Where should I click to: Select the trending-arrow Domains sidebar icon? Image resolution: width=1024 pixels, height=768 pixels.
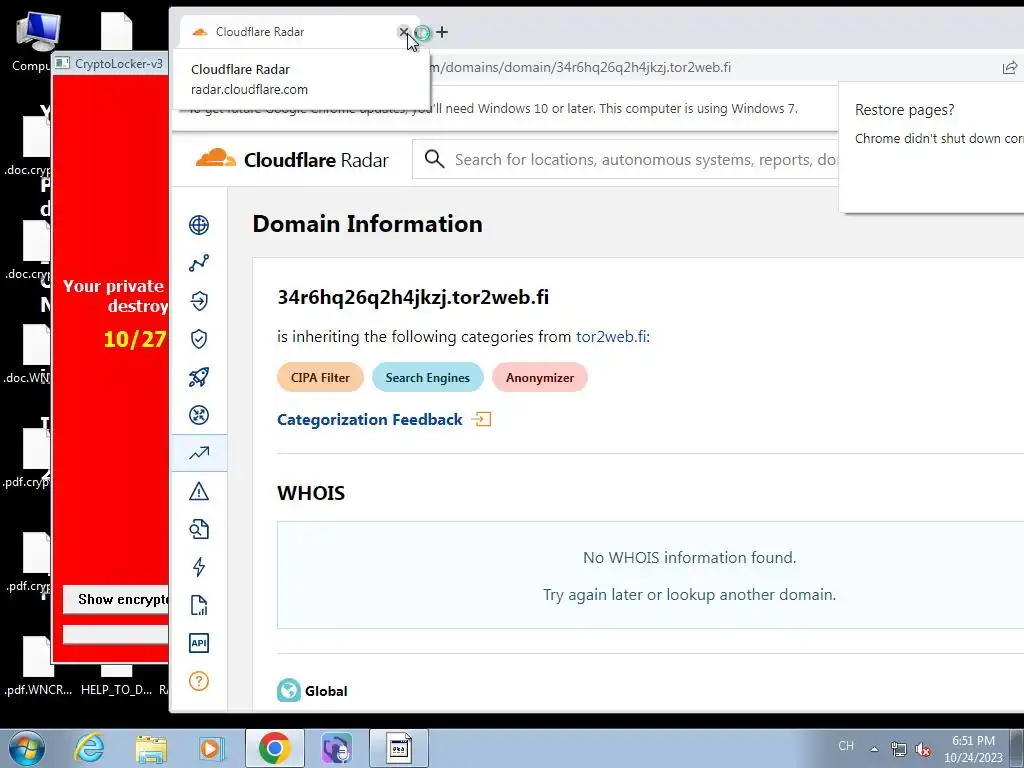(x=199, y=453)
